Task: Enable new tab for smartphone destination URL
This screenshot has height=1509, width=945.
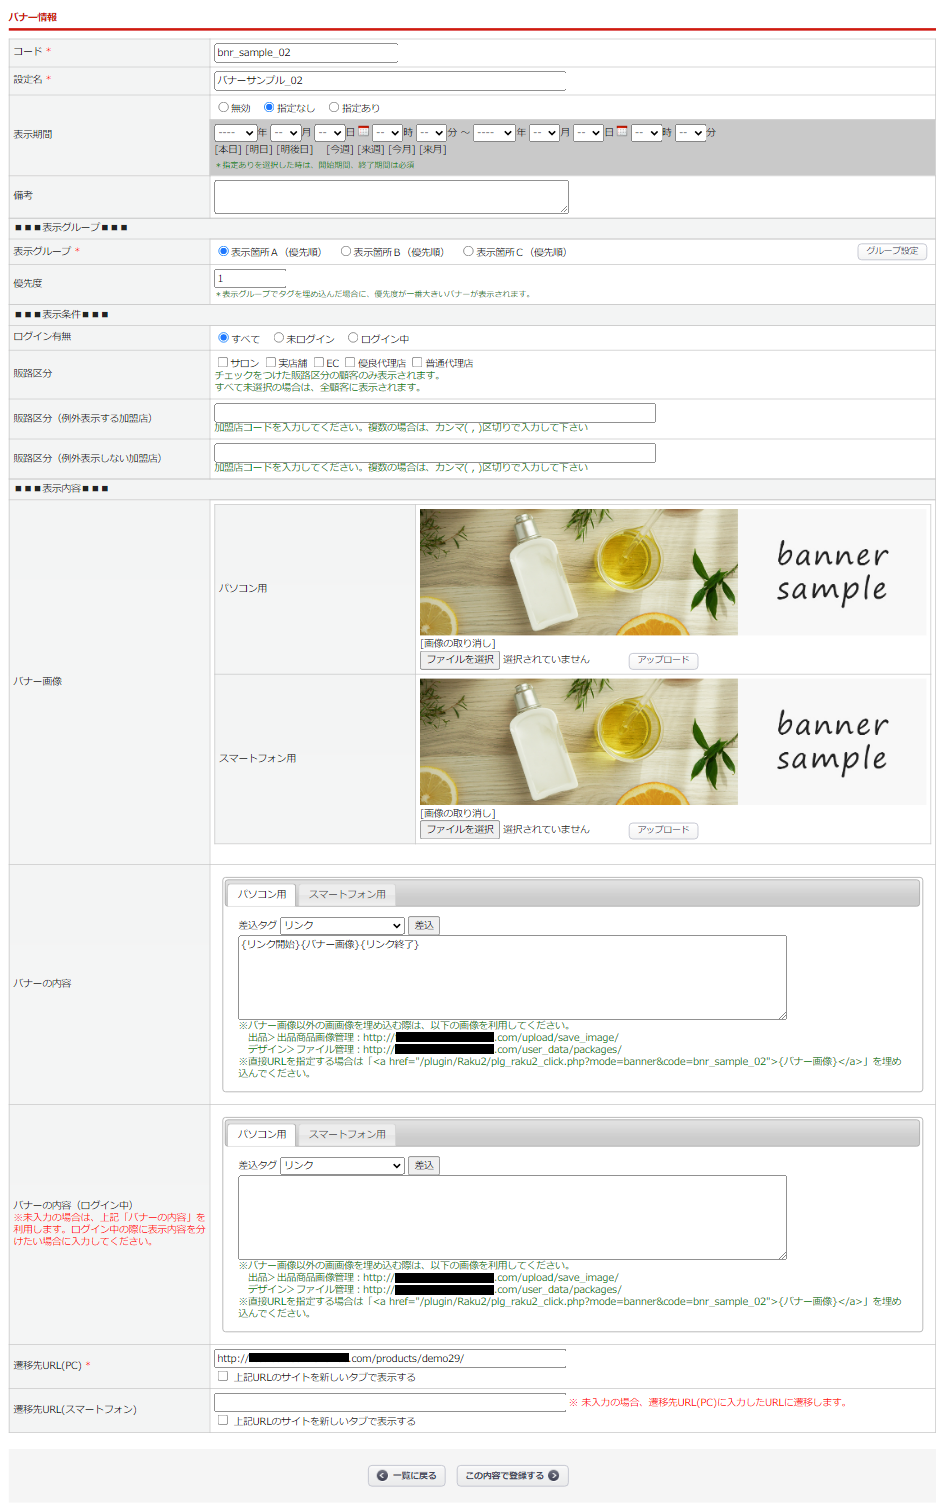Action: point(223,1420)
